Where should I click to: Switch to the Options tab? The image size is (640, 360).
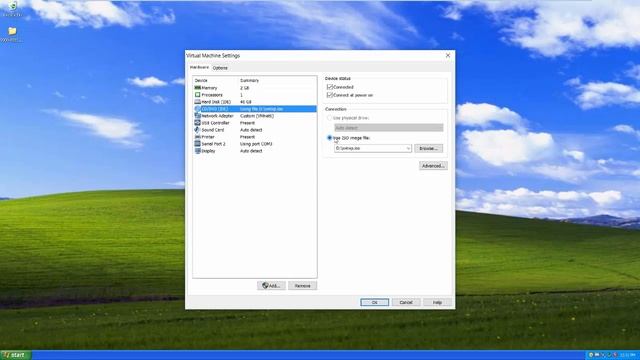click(x=220, y=68)
